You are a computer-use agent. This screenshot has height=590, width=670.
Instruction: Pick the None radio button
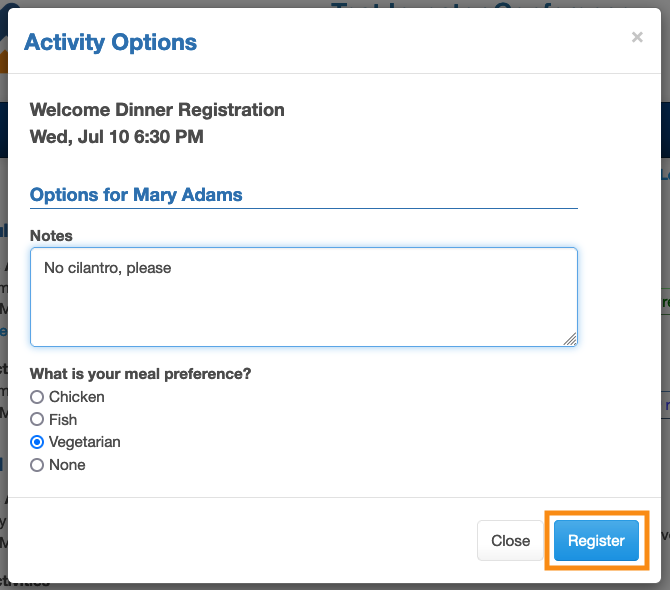(37, 465)
